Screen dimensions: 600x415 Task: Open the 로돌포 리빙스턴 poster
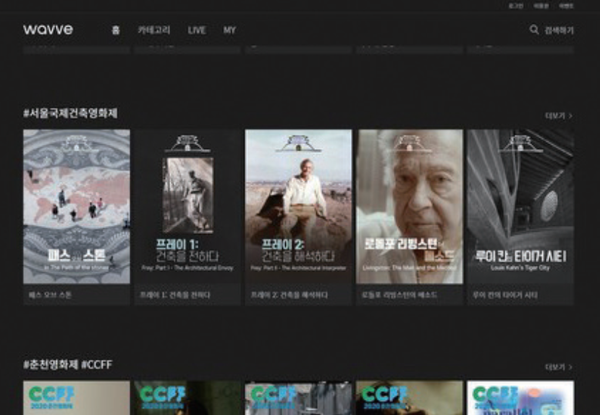pyautogui.click(x=409, y=206)
